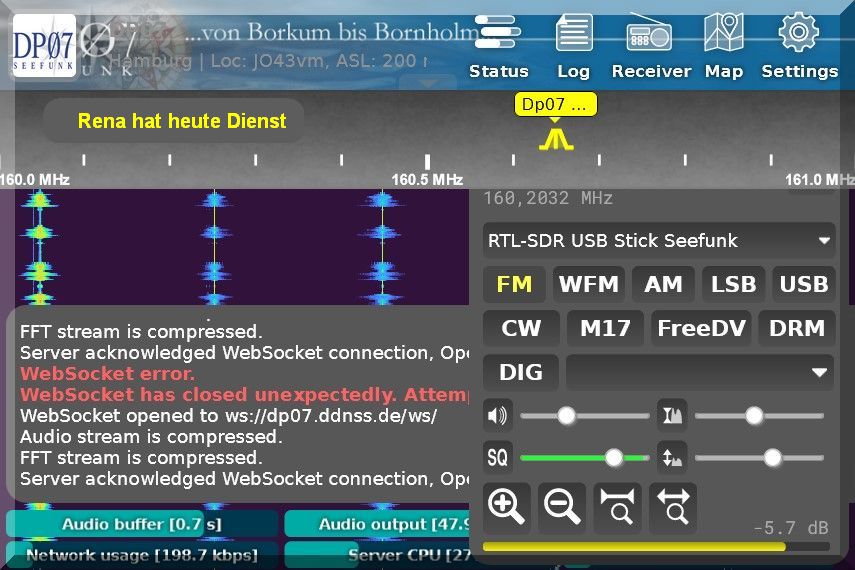Screen dimensions: 855x570
Task: Open the RTL-SDR USB Stick Seefunk profile dropdown
Action: tap(659, 240)
